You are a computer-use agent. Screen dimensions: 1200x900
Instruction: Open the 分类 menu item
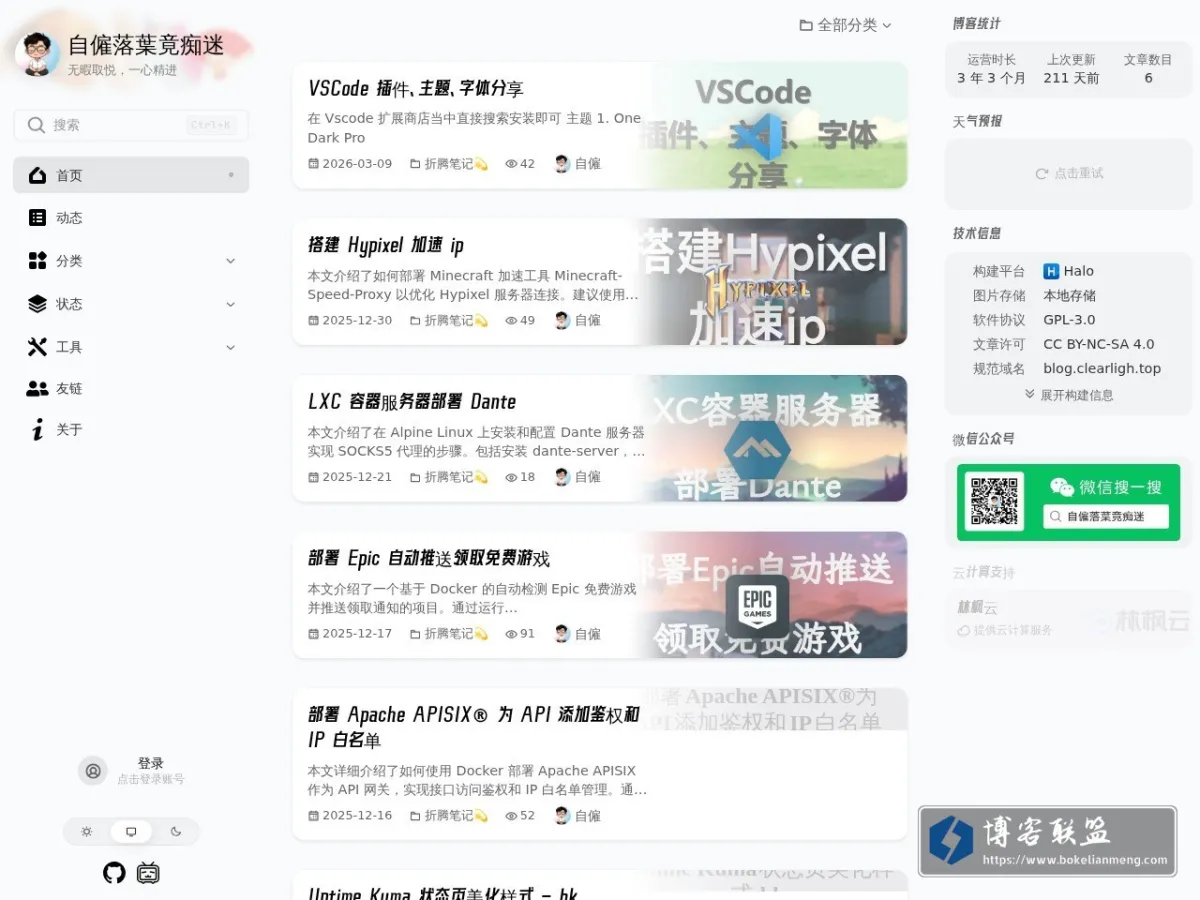[x=131, y=261]
